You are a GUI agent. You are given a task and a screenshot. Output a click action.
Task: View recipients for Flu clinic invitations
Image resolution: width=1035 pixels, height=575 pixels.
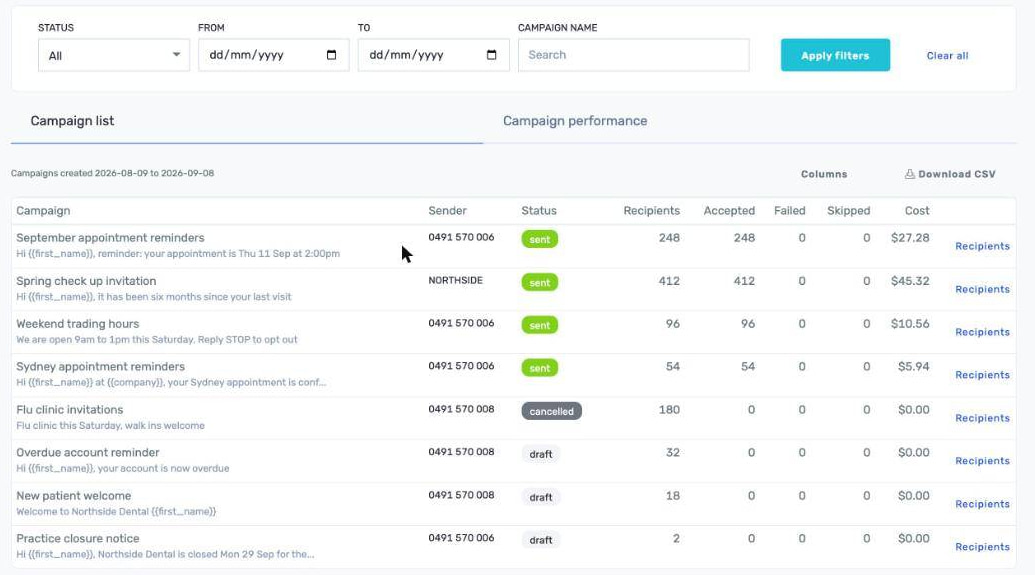982,418
